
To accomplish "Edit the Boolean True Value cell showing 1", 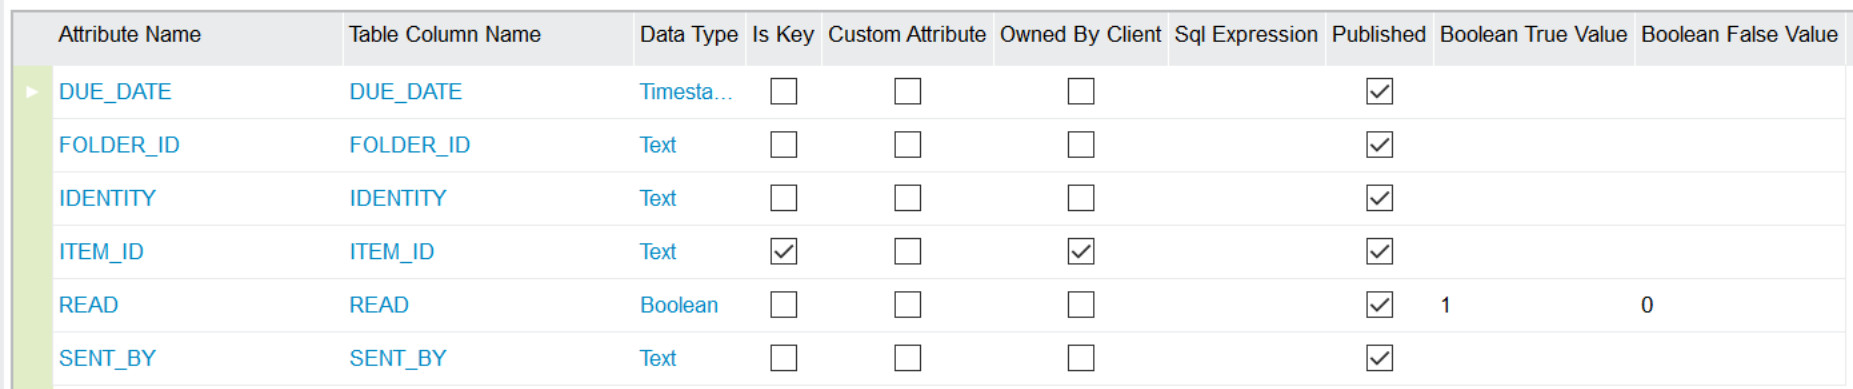I will pos(1534,305).
